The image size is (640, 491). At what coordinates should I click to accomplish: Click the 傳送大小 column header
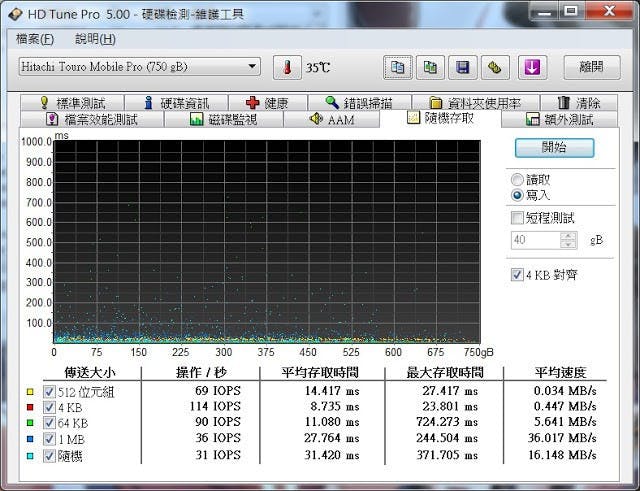(x=90, y=372)
